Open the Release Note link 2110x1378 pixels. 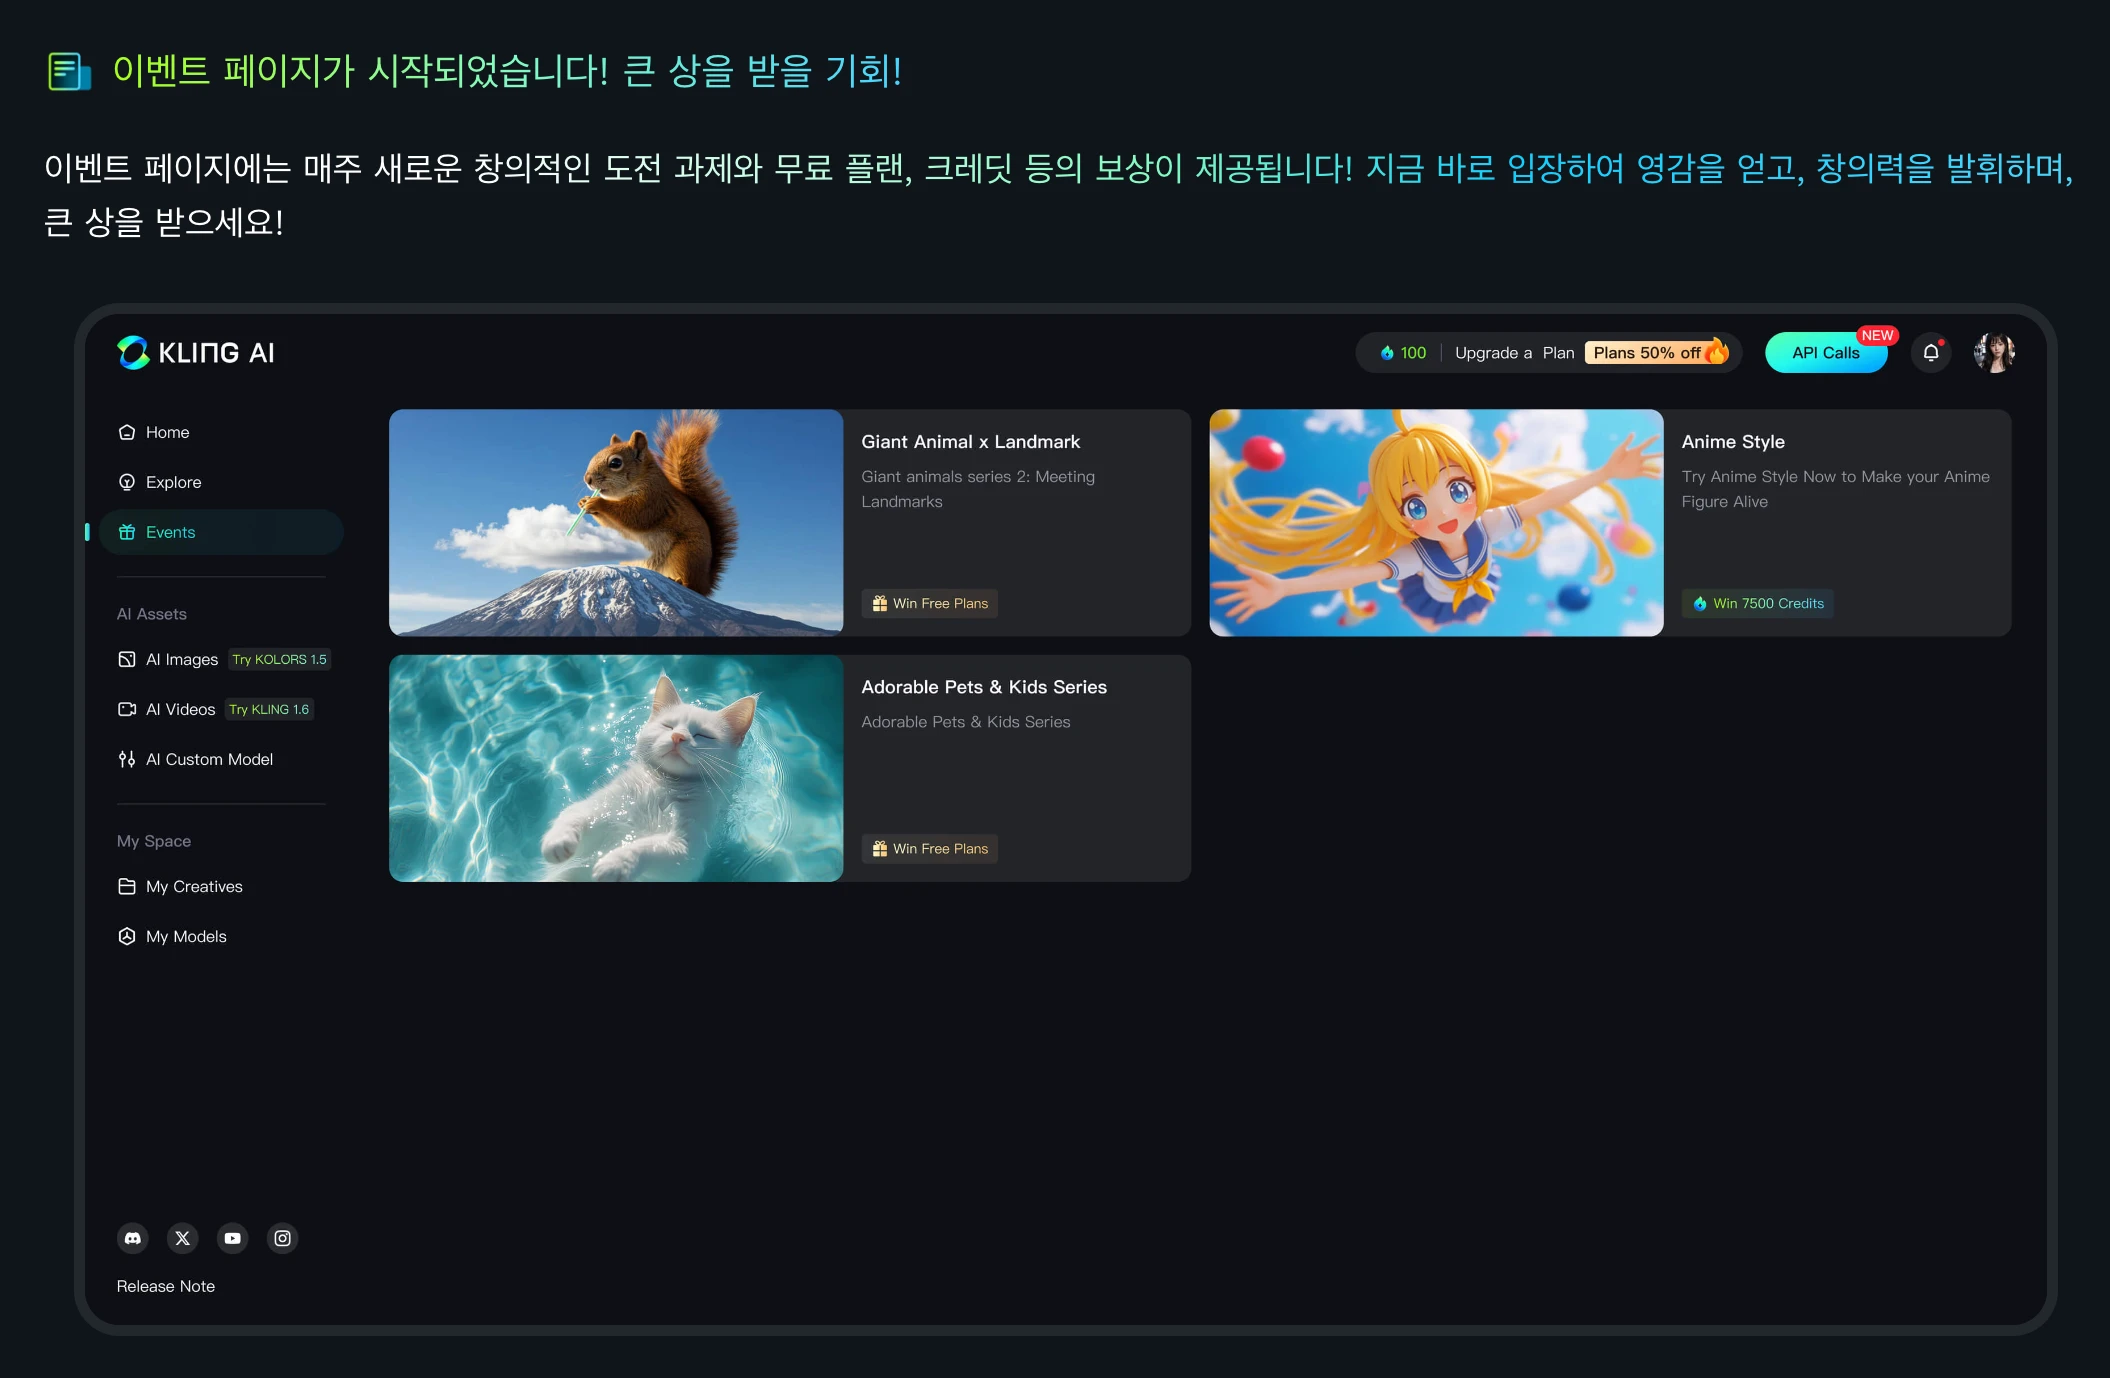166,1286
